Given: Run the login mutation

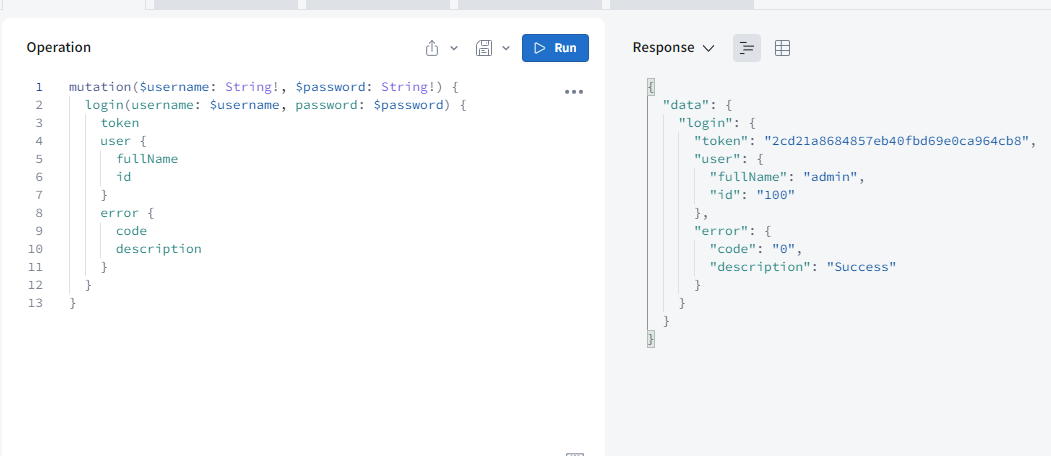Looking at the screenshot, I should pyautogui.click(x=555, y=48).
